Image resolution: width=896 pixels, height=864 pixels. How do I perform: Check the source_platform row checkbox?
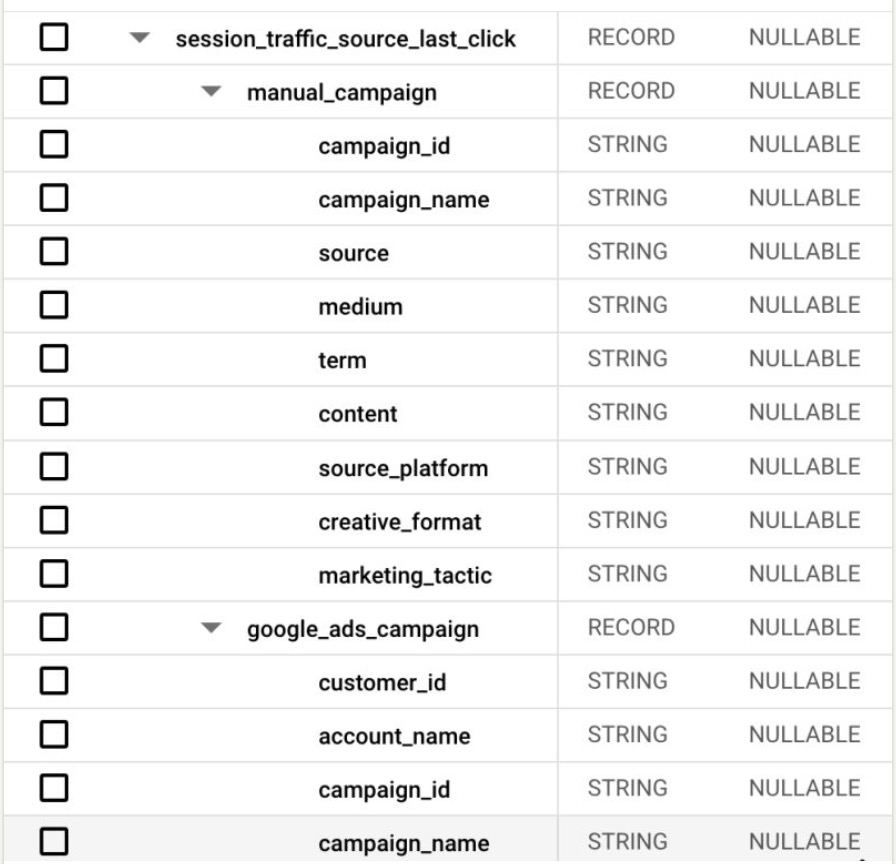click(x=53, y=467)
